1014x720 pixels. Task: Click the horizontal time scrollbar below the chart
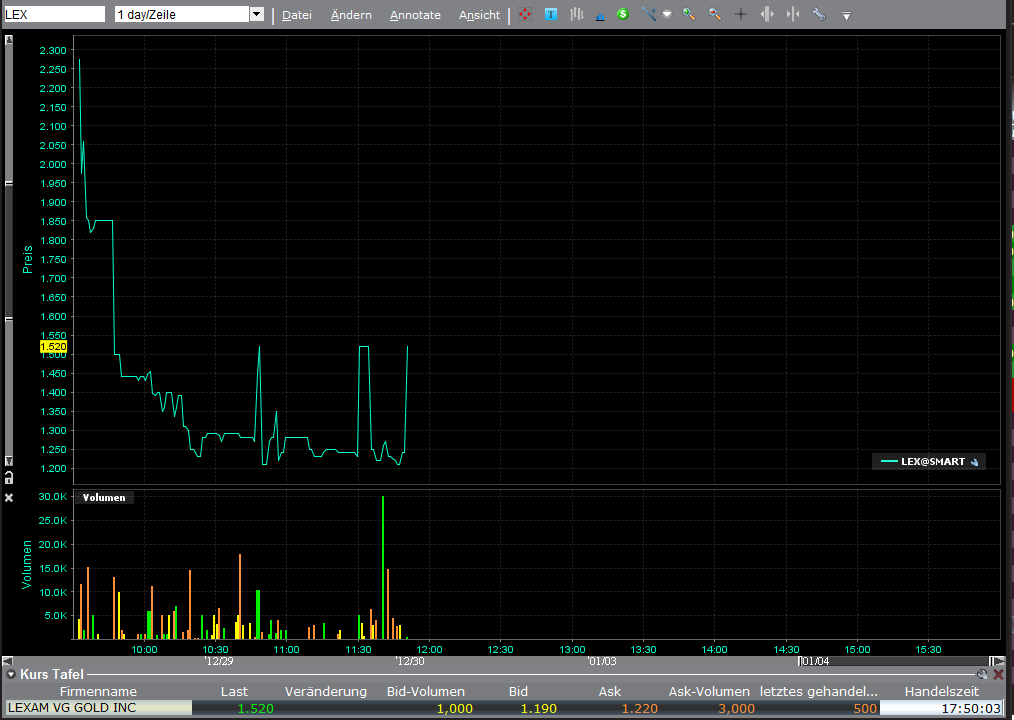[500, 661]
